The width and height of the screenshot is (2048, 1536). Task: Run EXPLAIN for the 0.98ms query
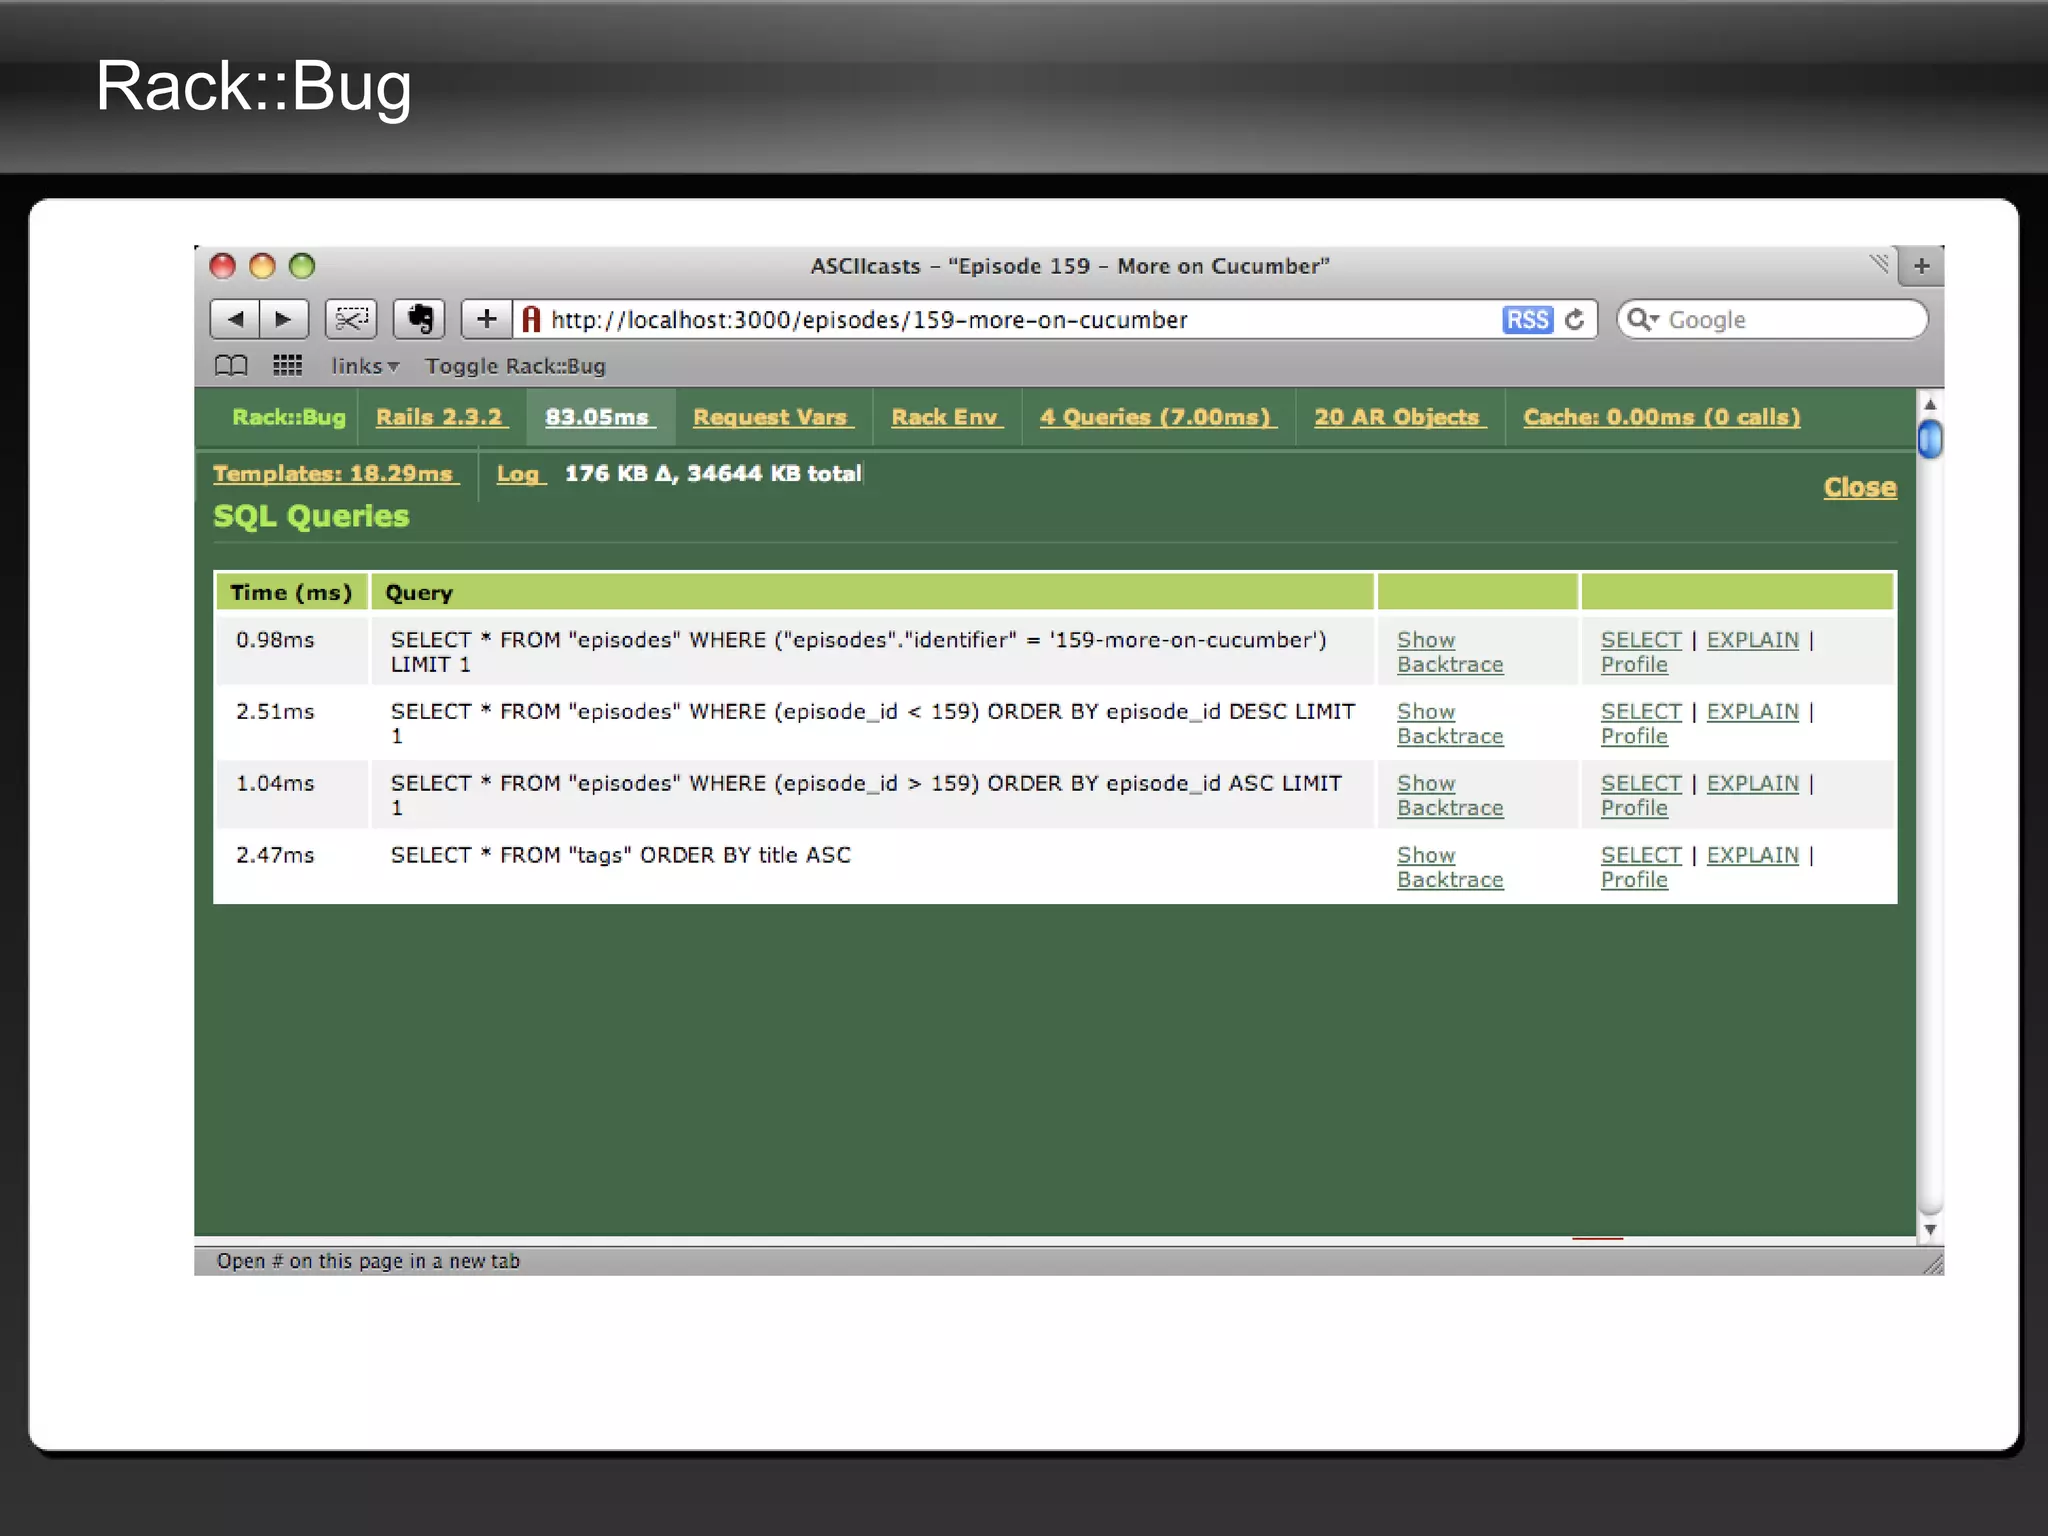(x=1752, y=640)
